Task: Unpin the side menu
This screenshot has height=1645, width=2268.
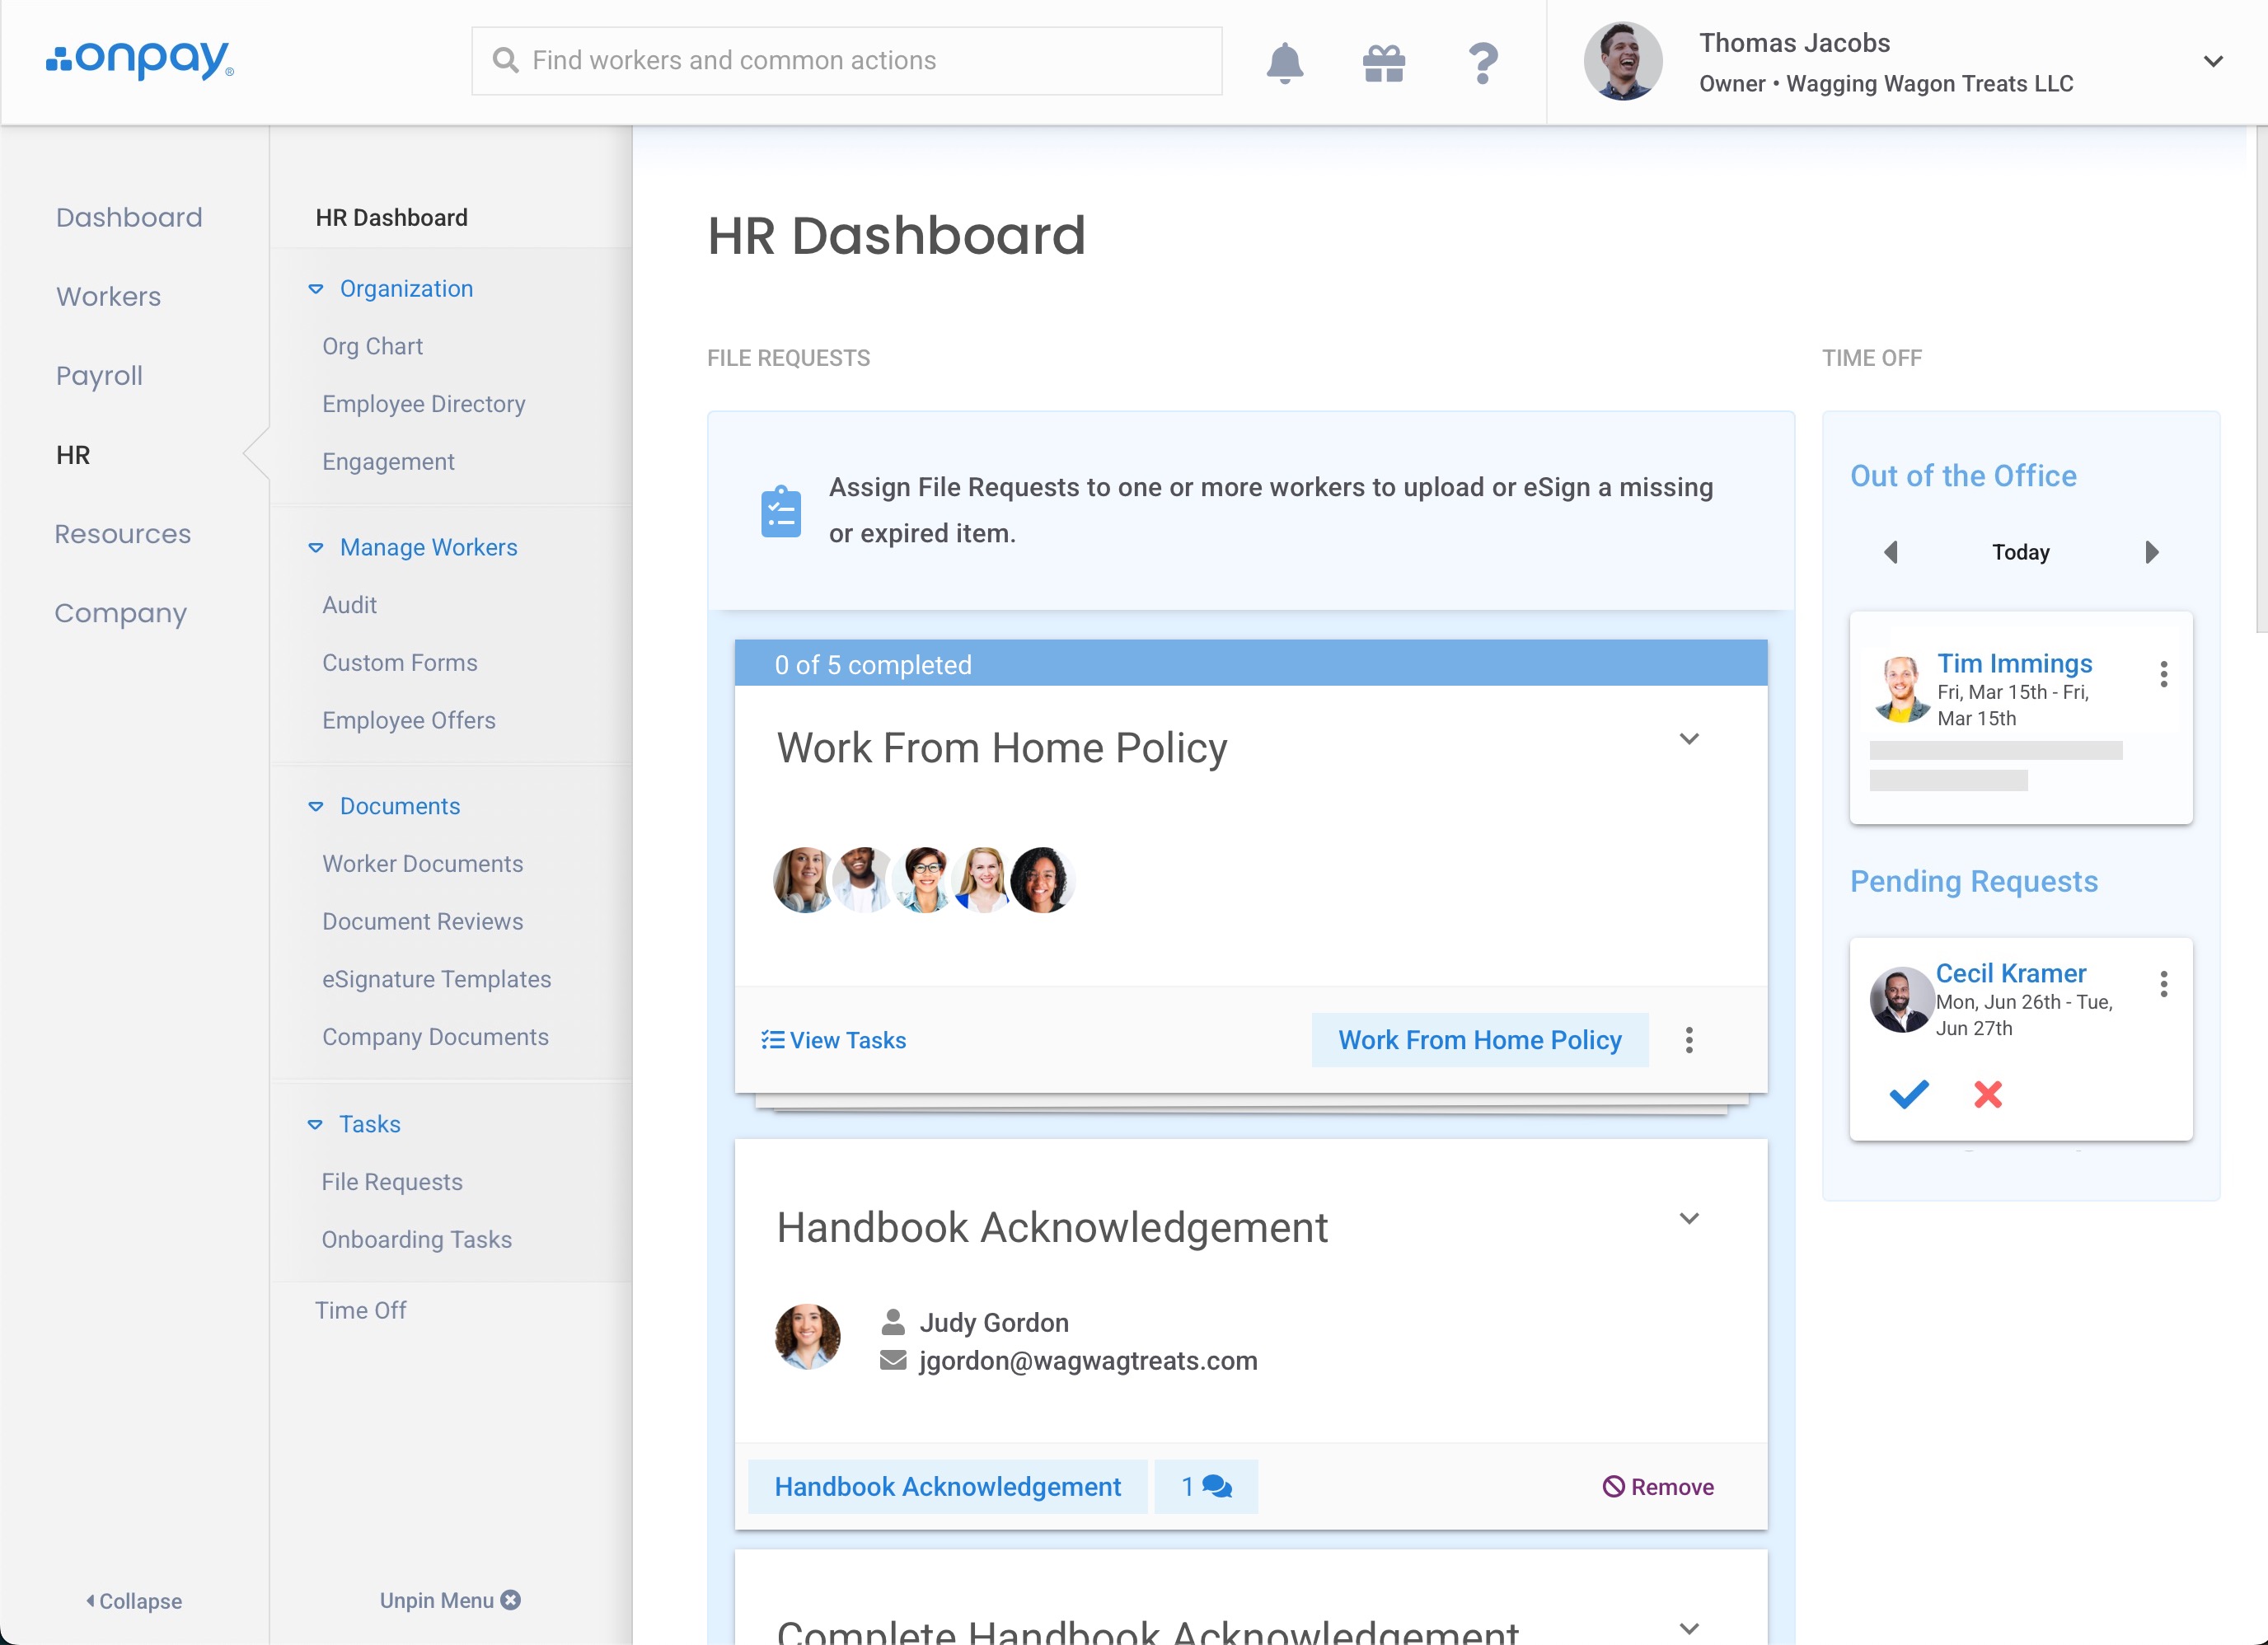Action: pyautogui.click(x=449, y=1600)
